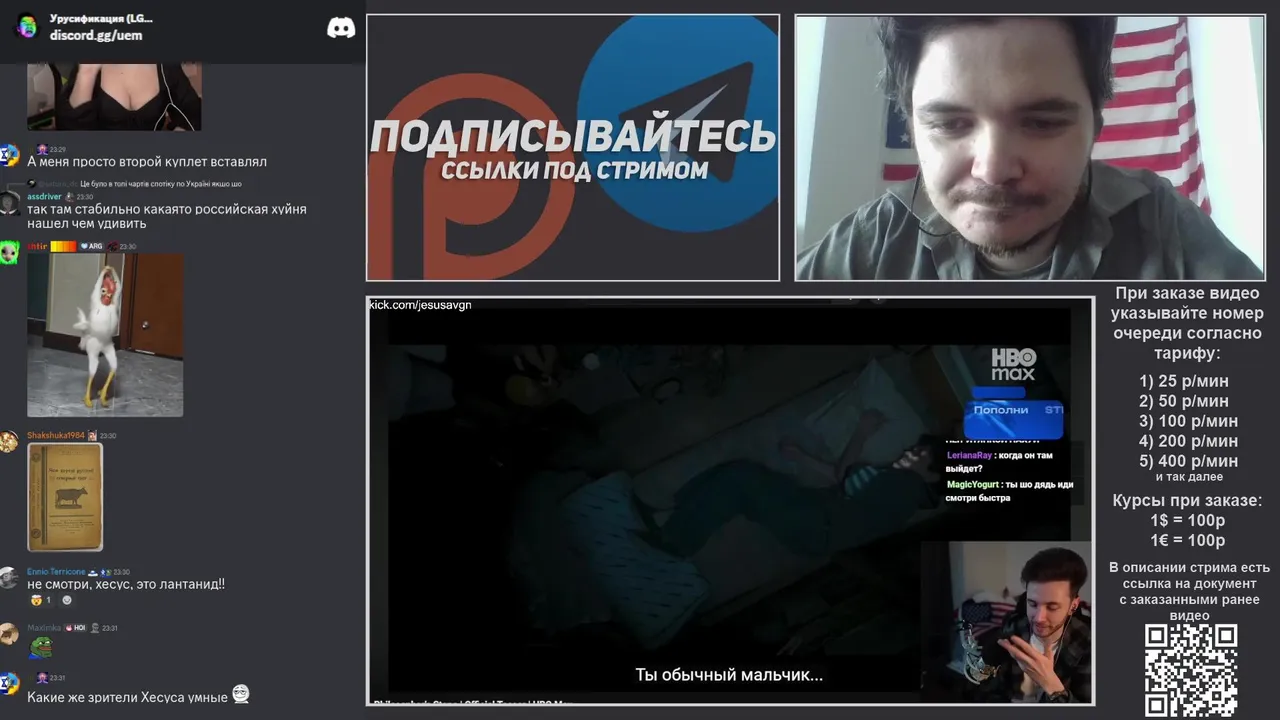Click the '3) 100 р/мин' tariff line
1280x720 pixels.
(x=1188, y=421)
